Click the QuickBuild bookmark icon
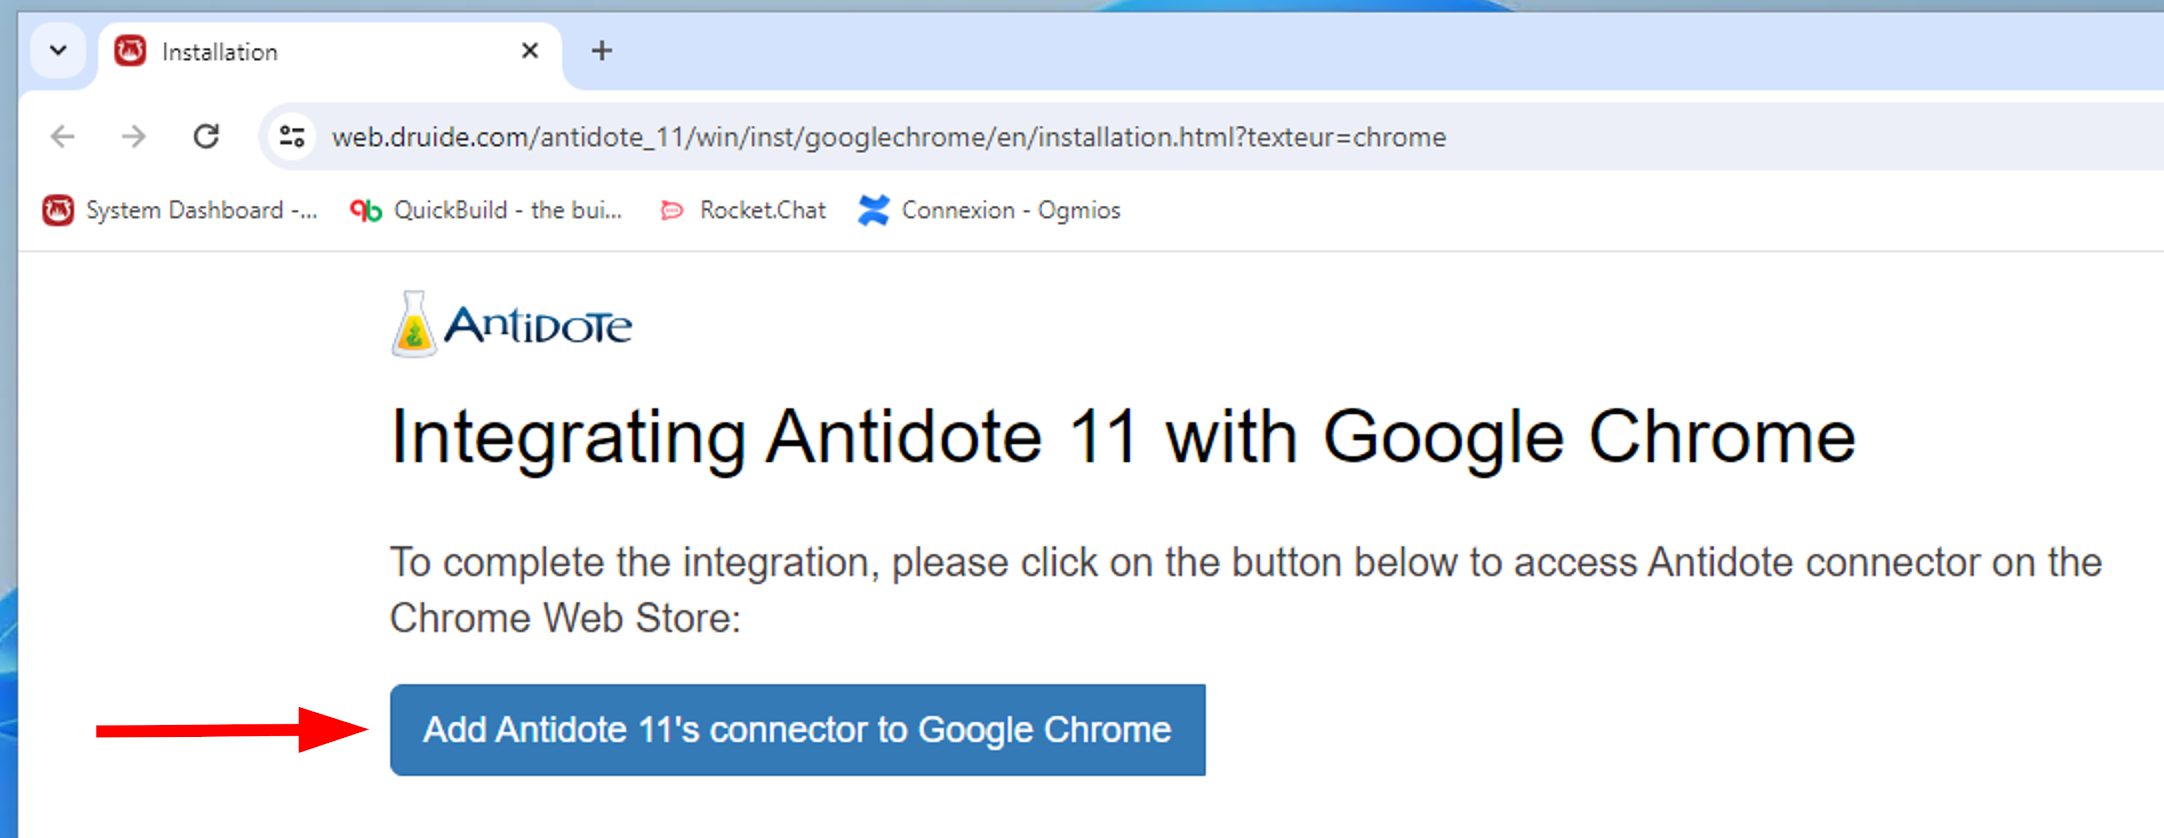The image size is (2164, 838). tap(366, 210)
